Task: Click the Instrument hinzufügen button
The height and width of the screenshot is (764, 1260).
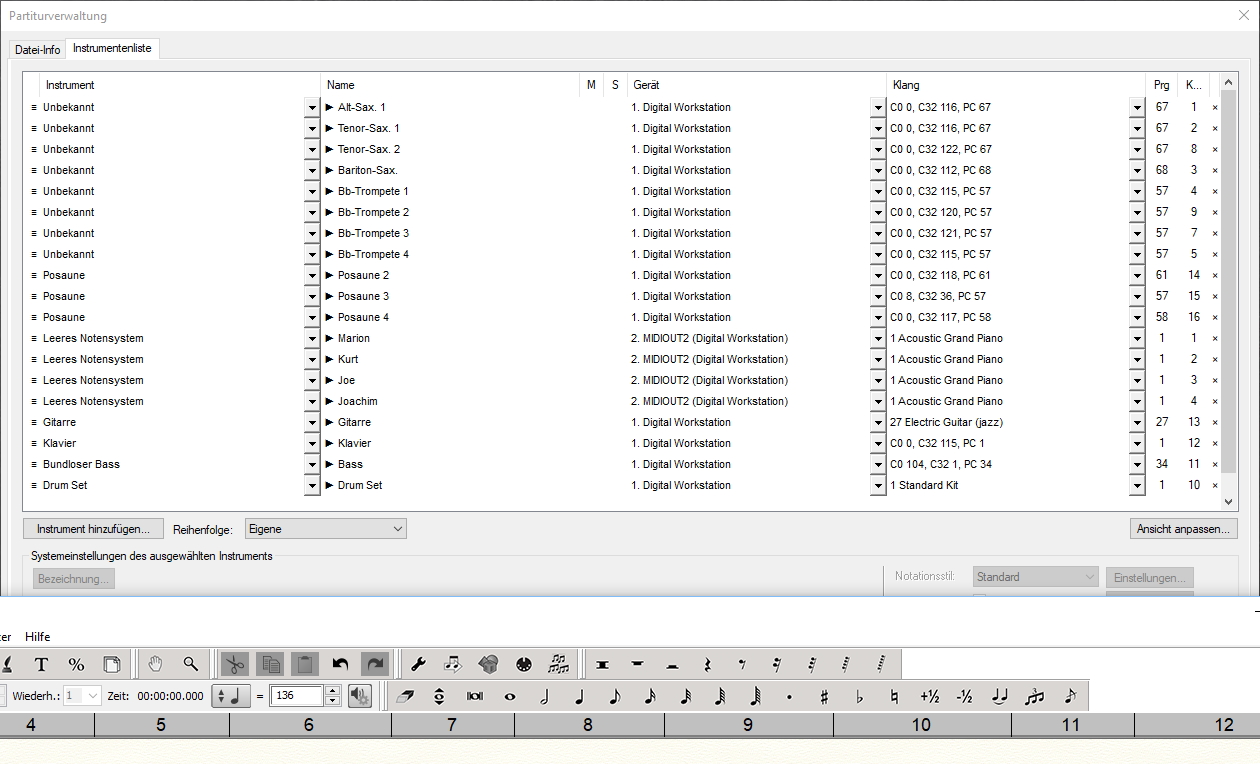Action: click(93, 529)
